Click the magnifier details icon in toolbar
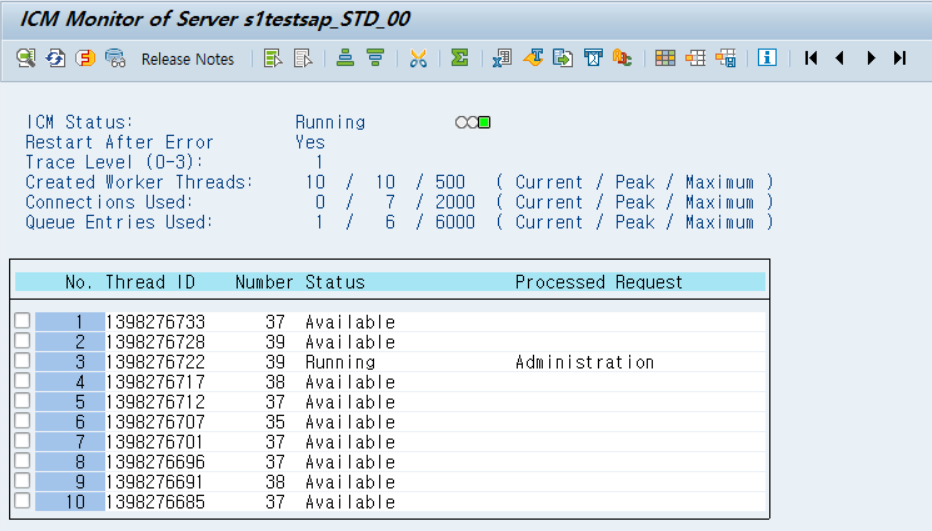The height and width of the screenshot is (531, 932). tap(26, 58)
